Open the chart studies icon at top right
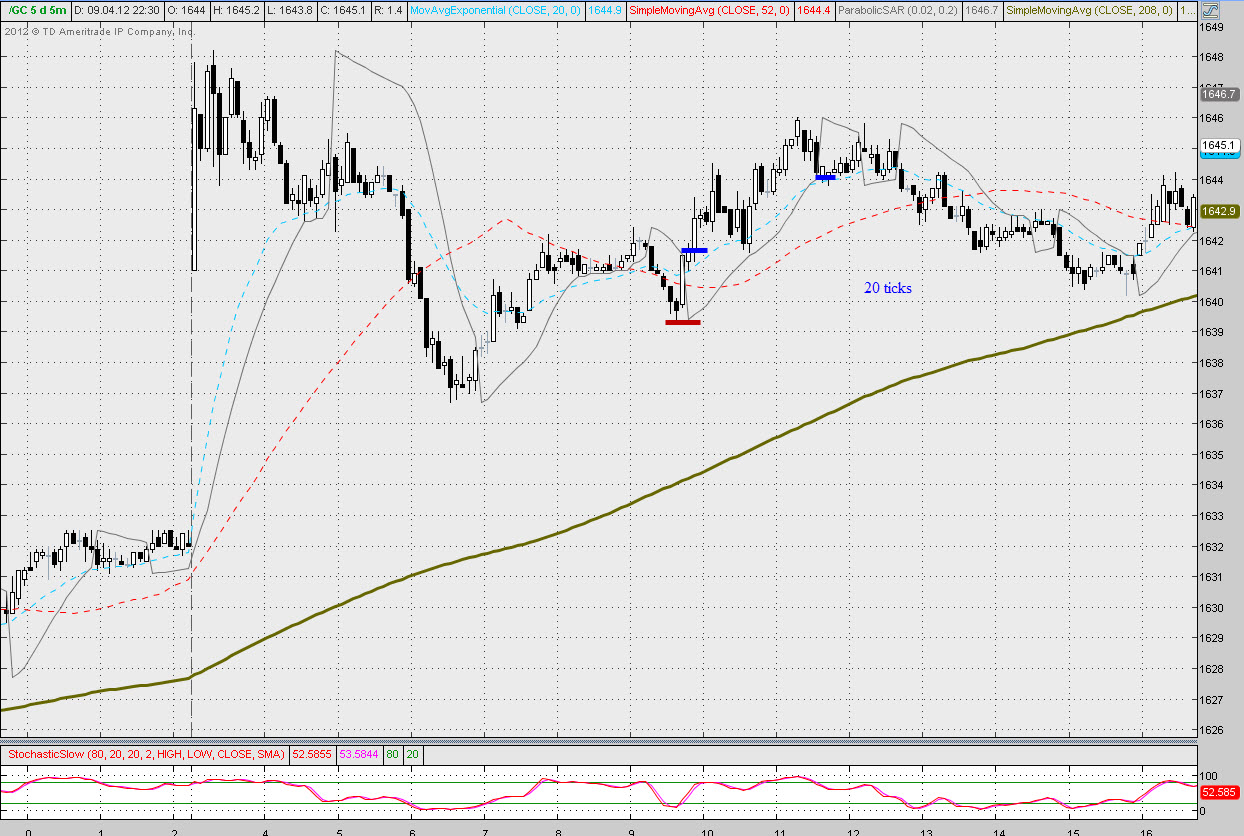The width and height of the screenshot is (1244, 836). (x=1209, y=10)
